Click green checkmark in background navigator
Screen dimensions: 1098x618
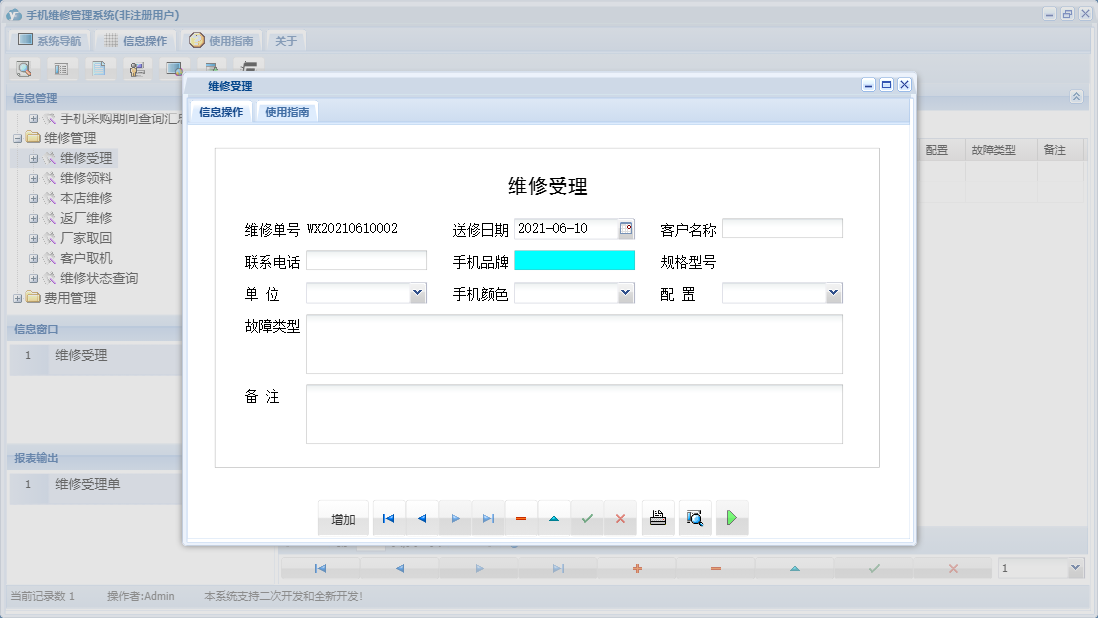tap(874, 568)
